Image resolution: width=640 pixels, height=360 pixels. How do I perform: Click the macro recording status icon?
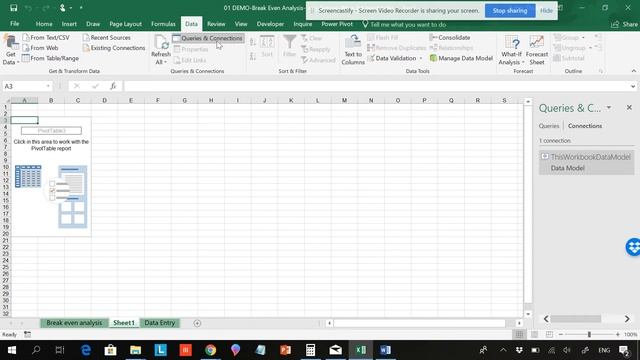click(27, 334)
